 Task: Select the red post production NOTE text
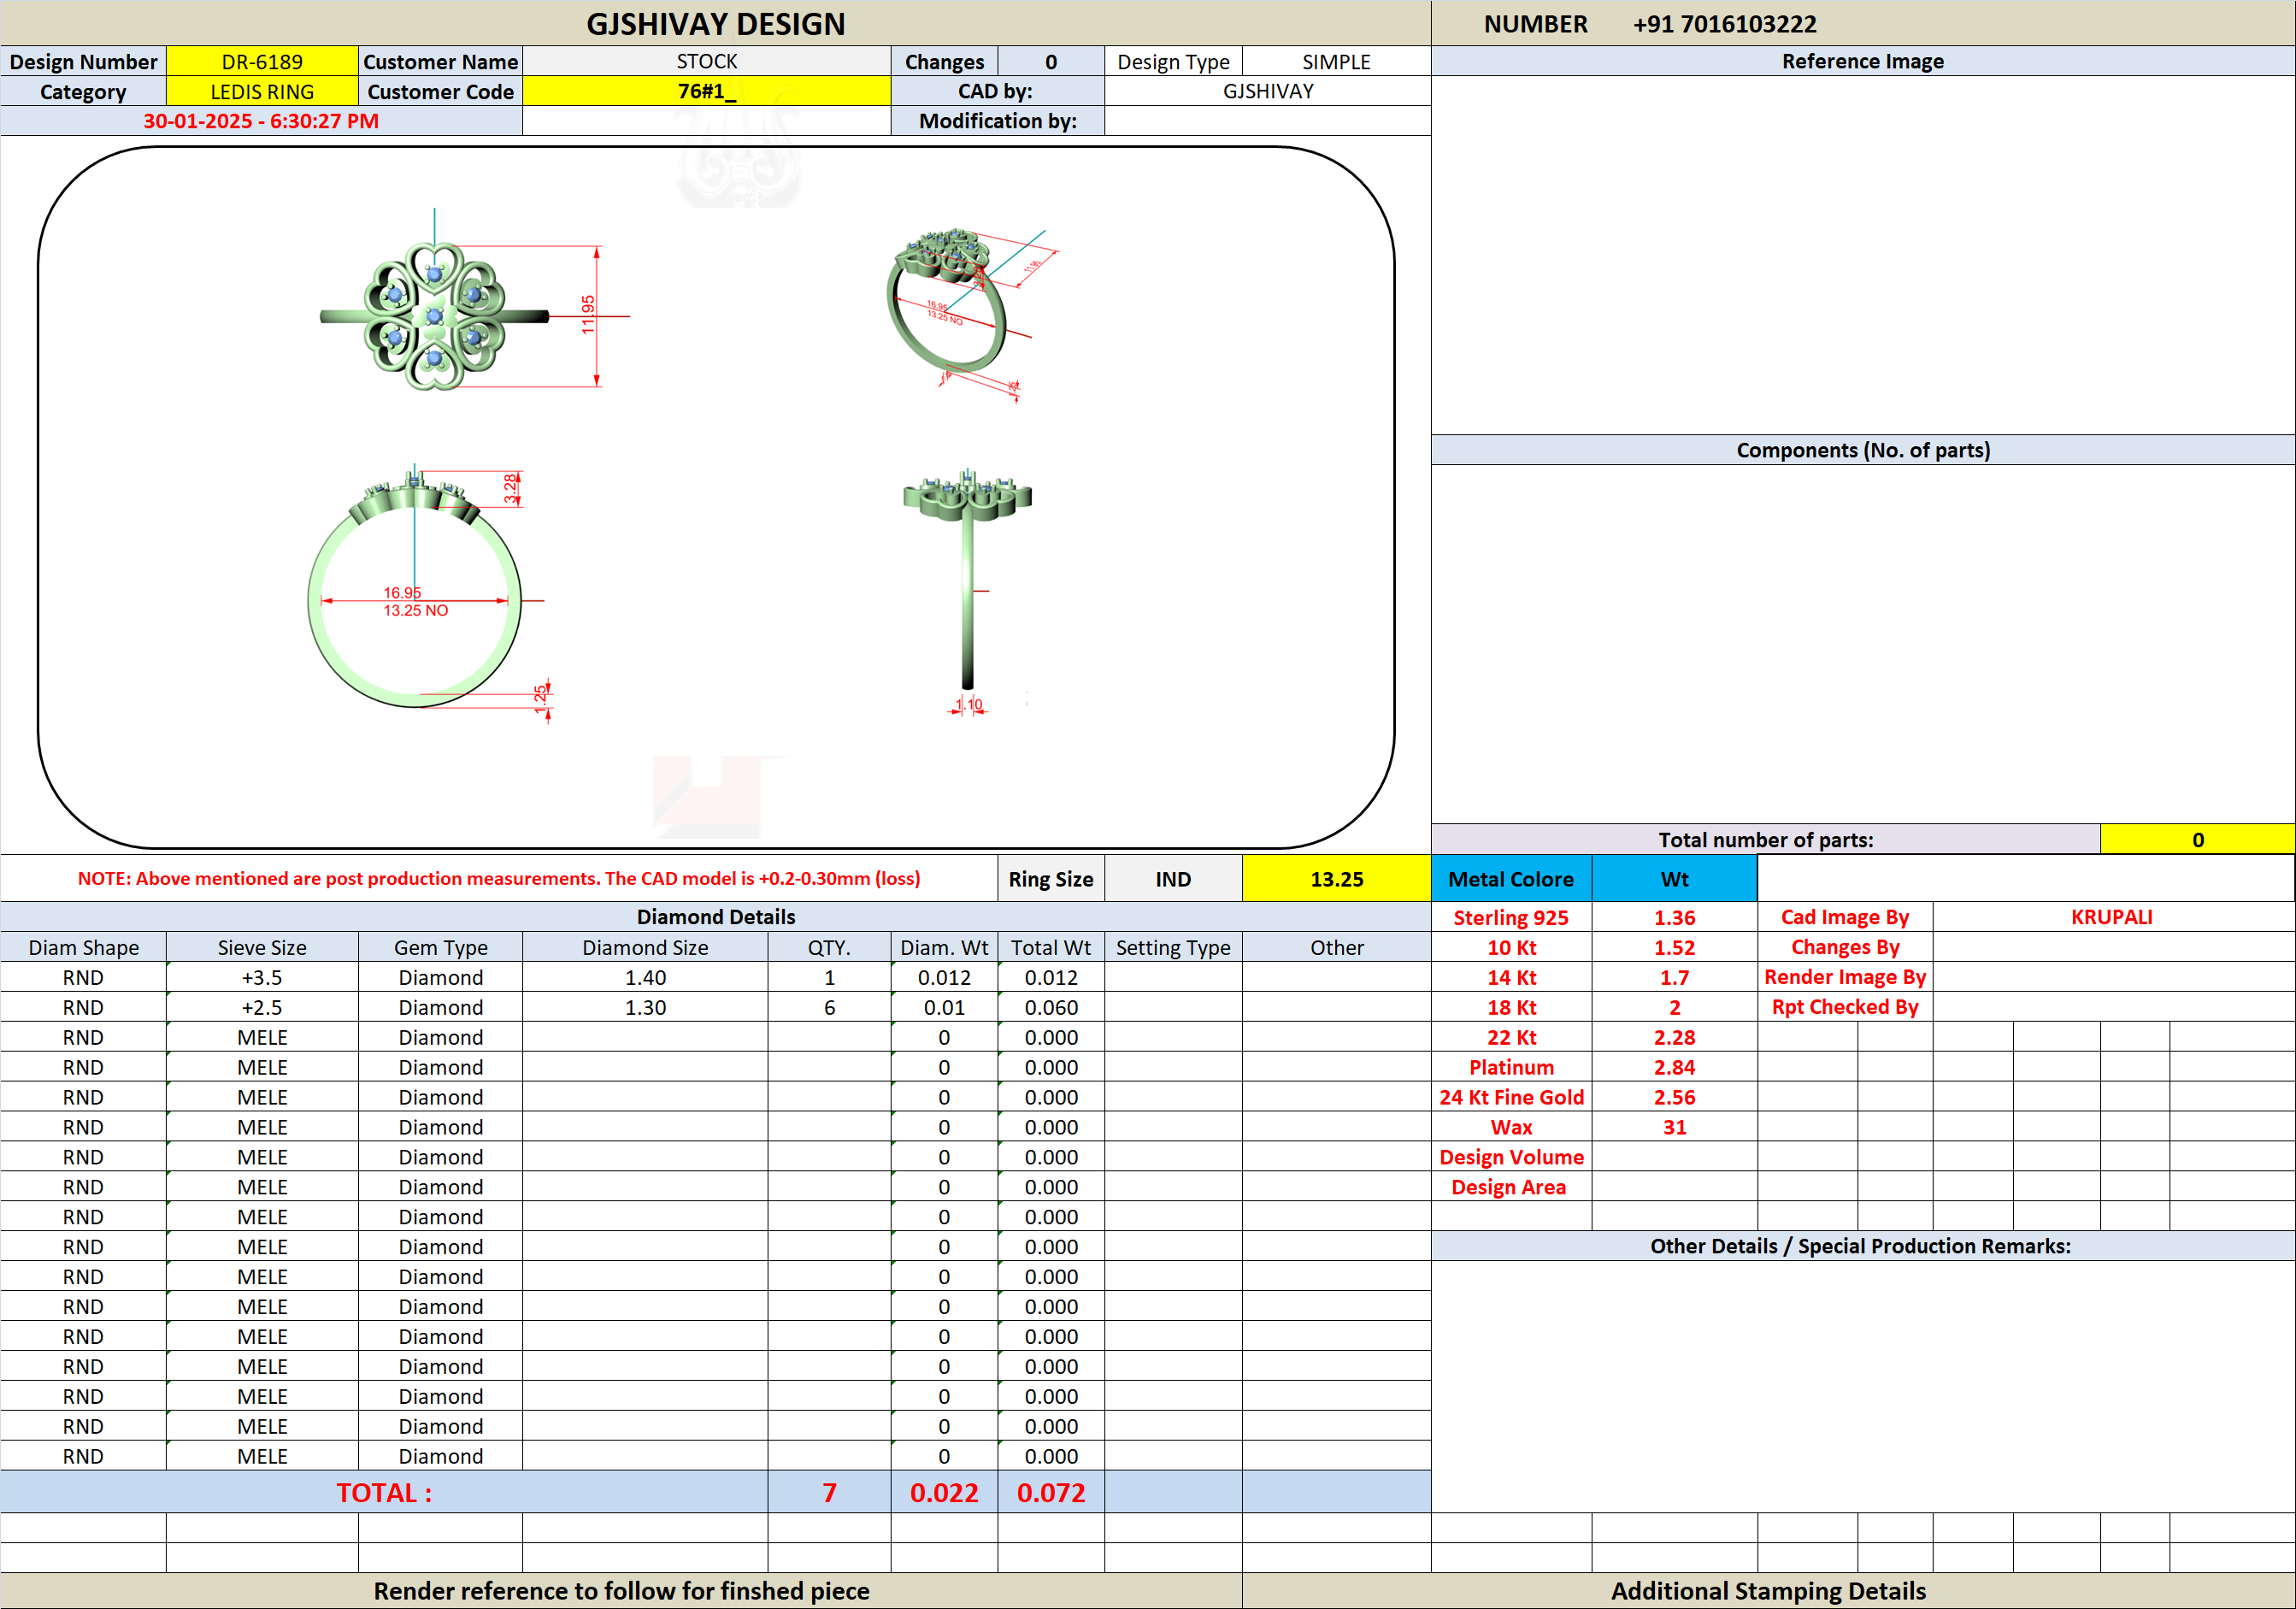point(499,878)
